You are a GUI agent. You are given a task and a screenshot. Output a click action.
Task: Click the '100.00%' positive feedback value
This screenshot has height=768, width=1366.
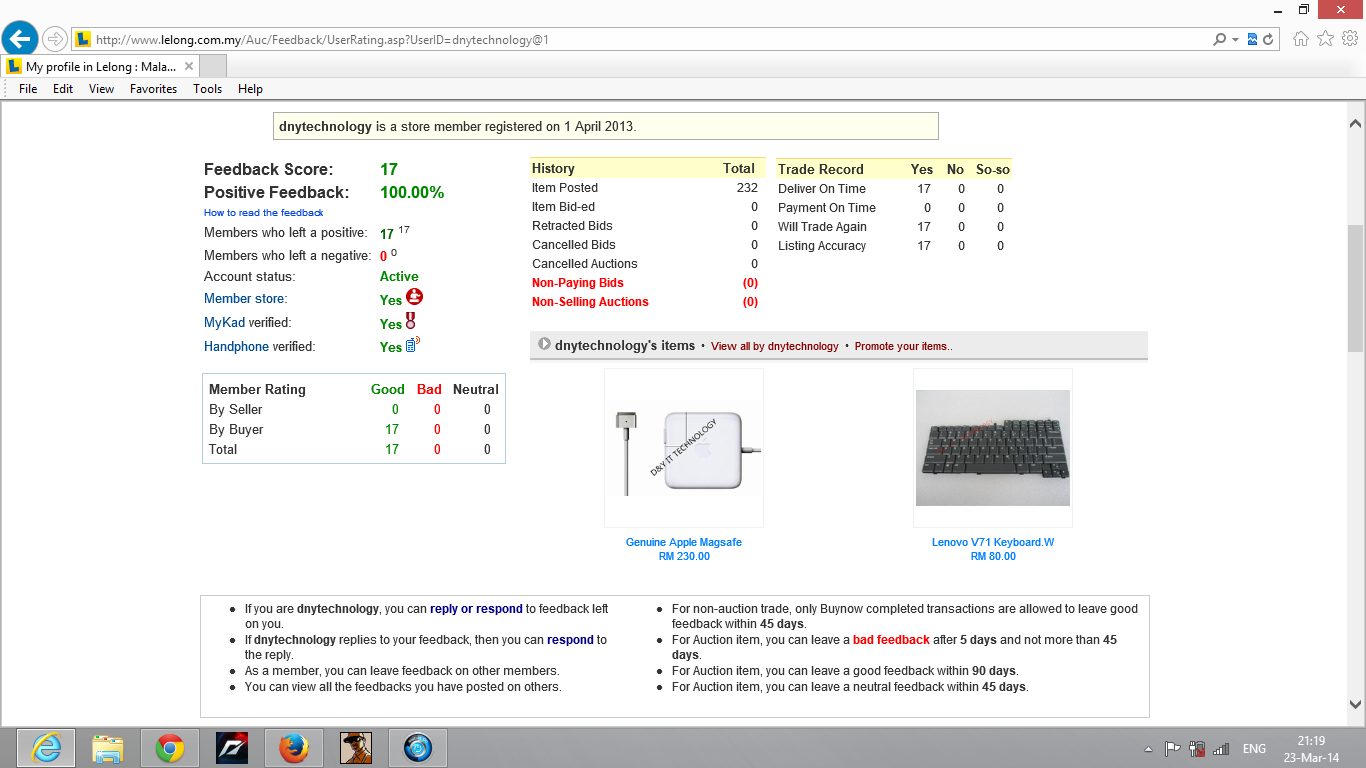(412, 192)
